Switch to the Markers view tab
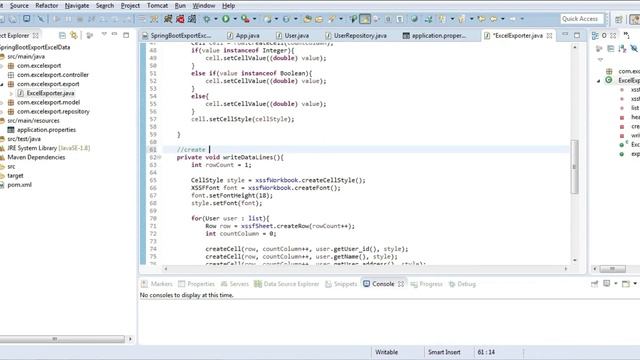The width and height of the screenshot is (640, 360). 157,284
